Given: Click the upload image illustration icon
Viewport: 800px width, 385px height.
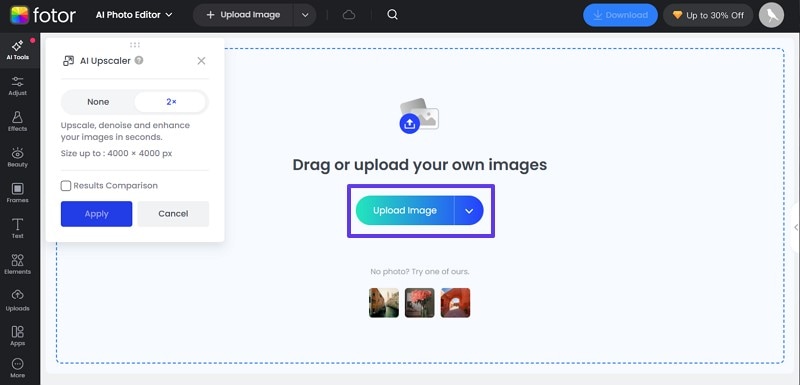Looking at the screenshot, I should coord(419,116).
